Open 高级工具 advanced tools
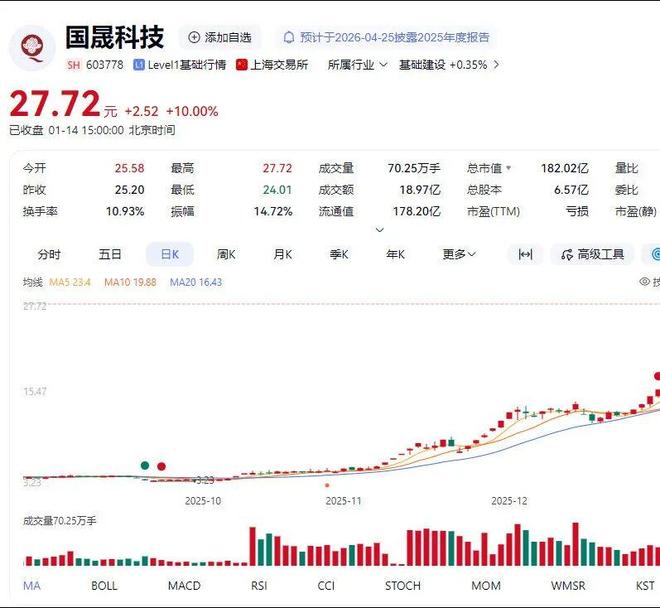The width and height of the screenshot is (660, 608). (592, 254)
